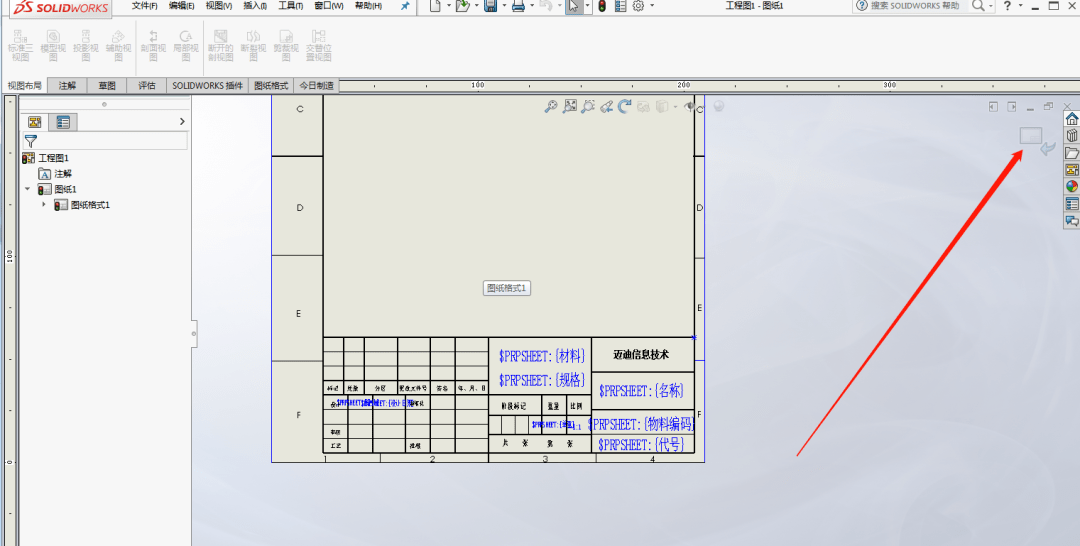Viewport: 1080px width, 546px height.
Task: Click the Rebuild traffic light icon
Action: pyautogui.click(x=602, y=6)
